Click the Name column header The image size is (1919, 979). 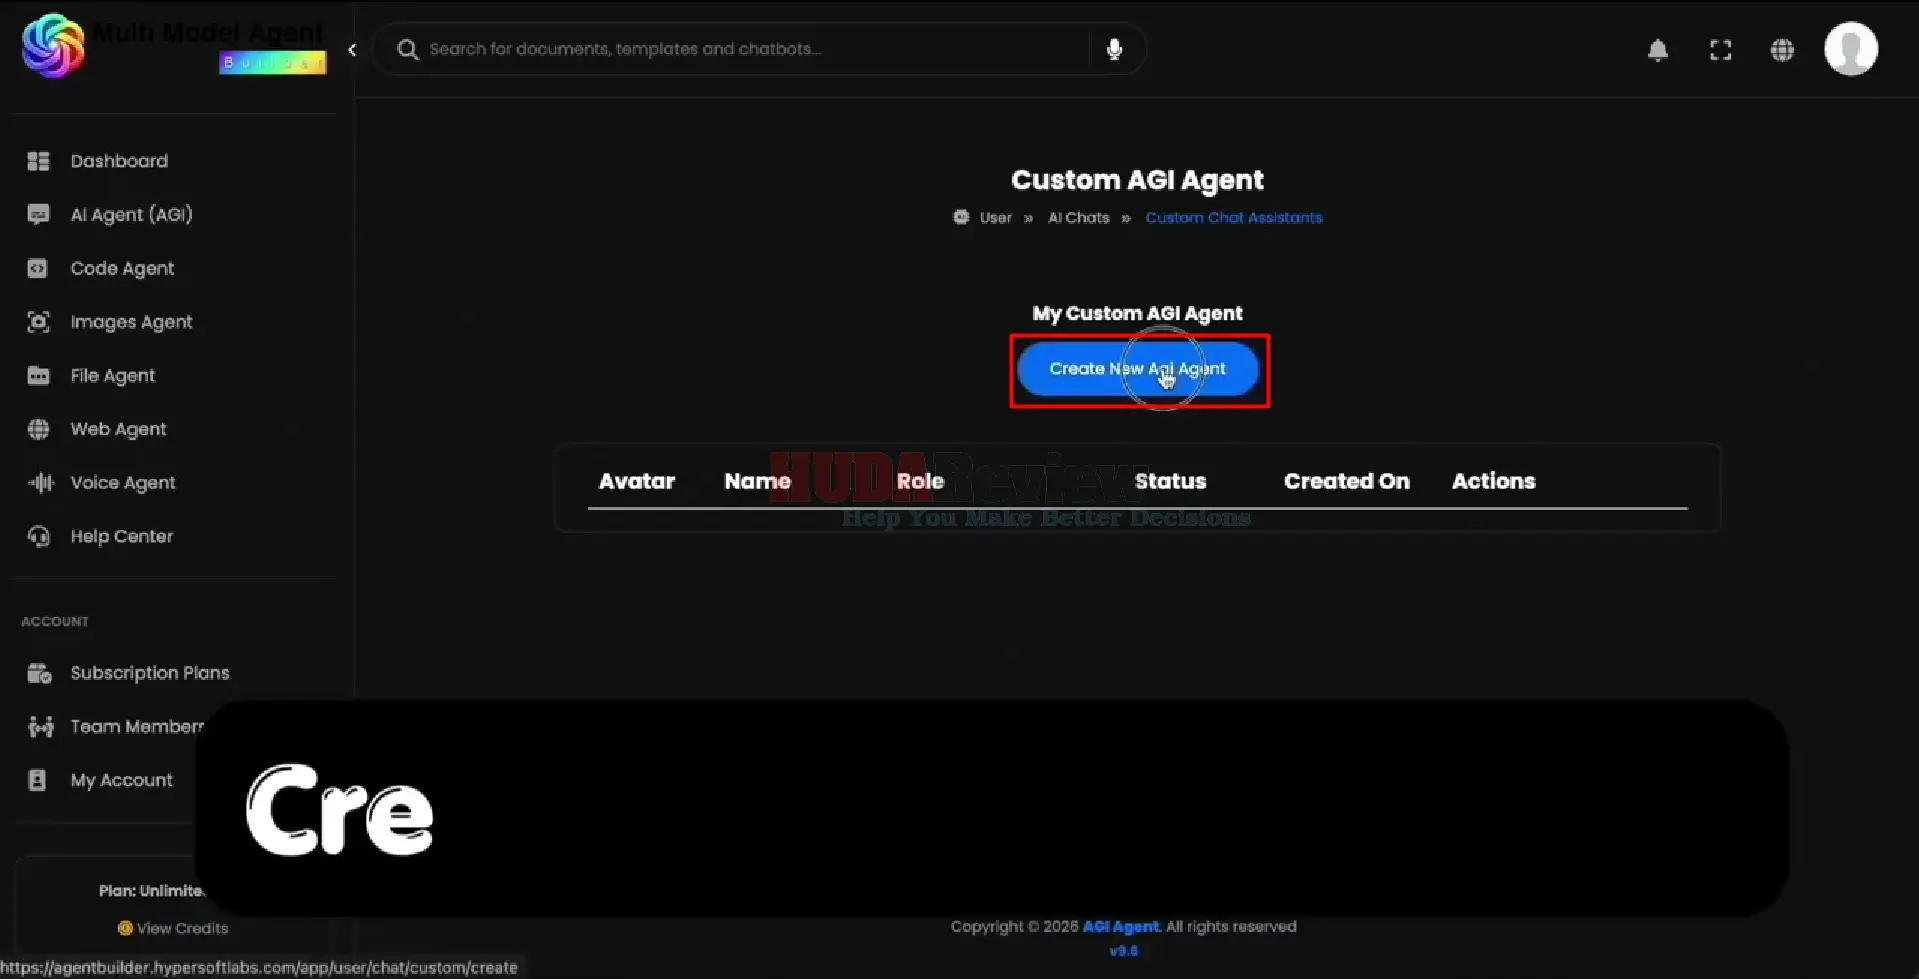pos(757,481)
